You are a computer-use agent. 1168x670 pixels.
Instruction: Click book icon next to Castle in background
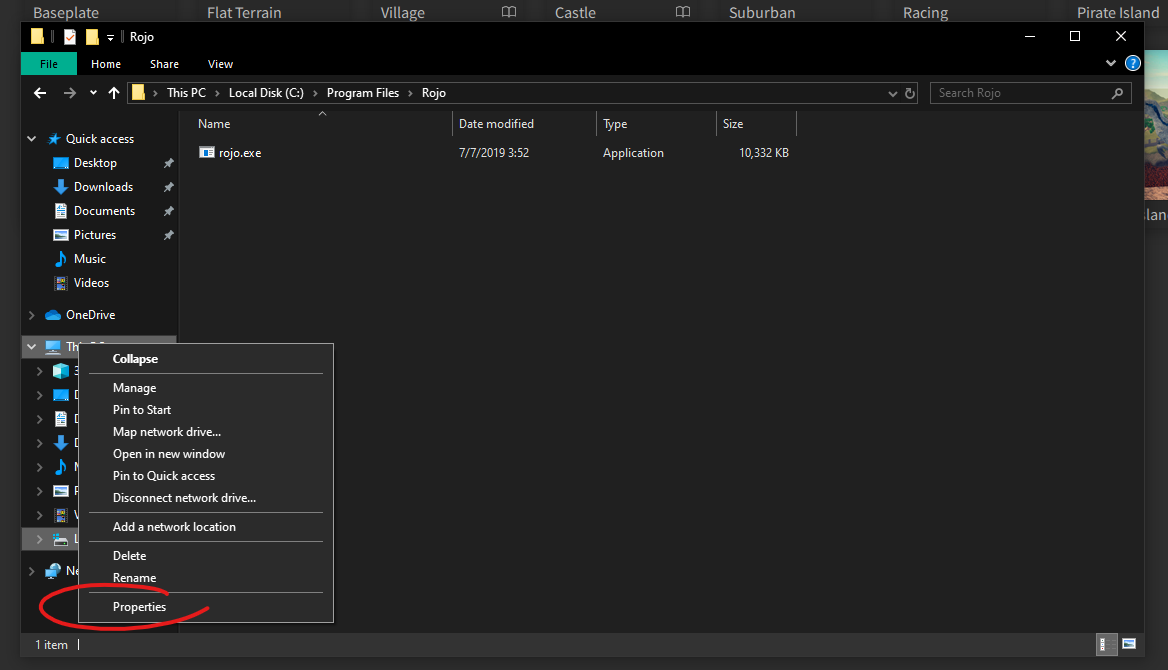[683, 12]
